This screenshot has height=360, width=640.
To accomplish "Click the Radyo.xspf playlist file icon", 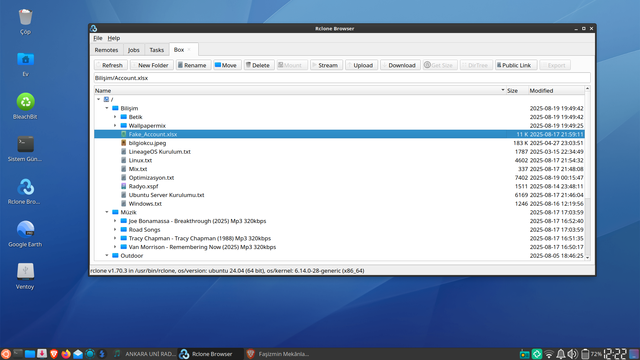I will point(124,186).
